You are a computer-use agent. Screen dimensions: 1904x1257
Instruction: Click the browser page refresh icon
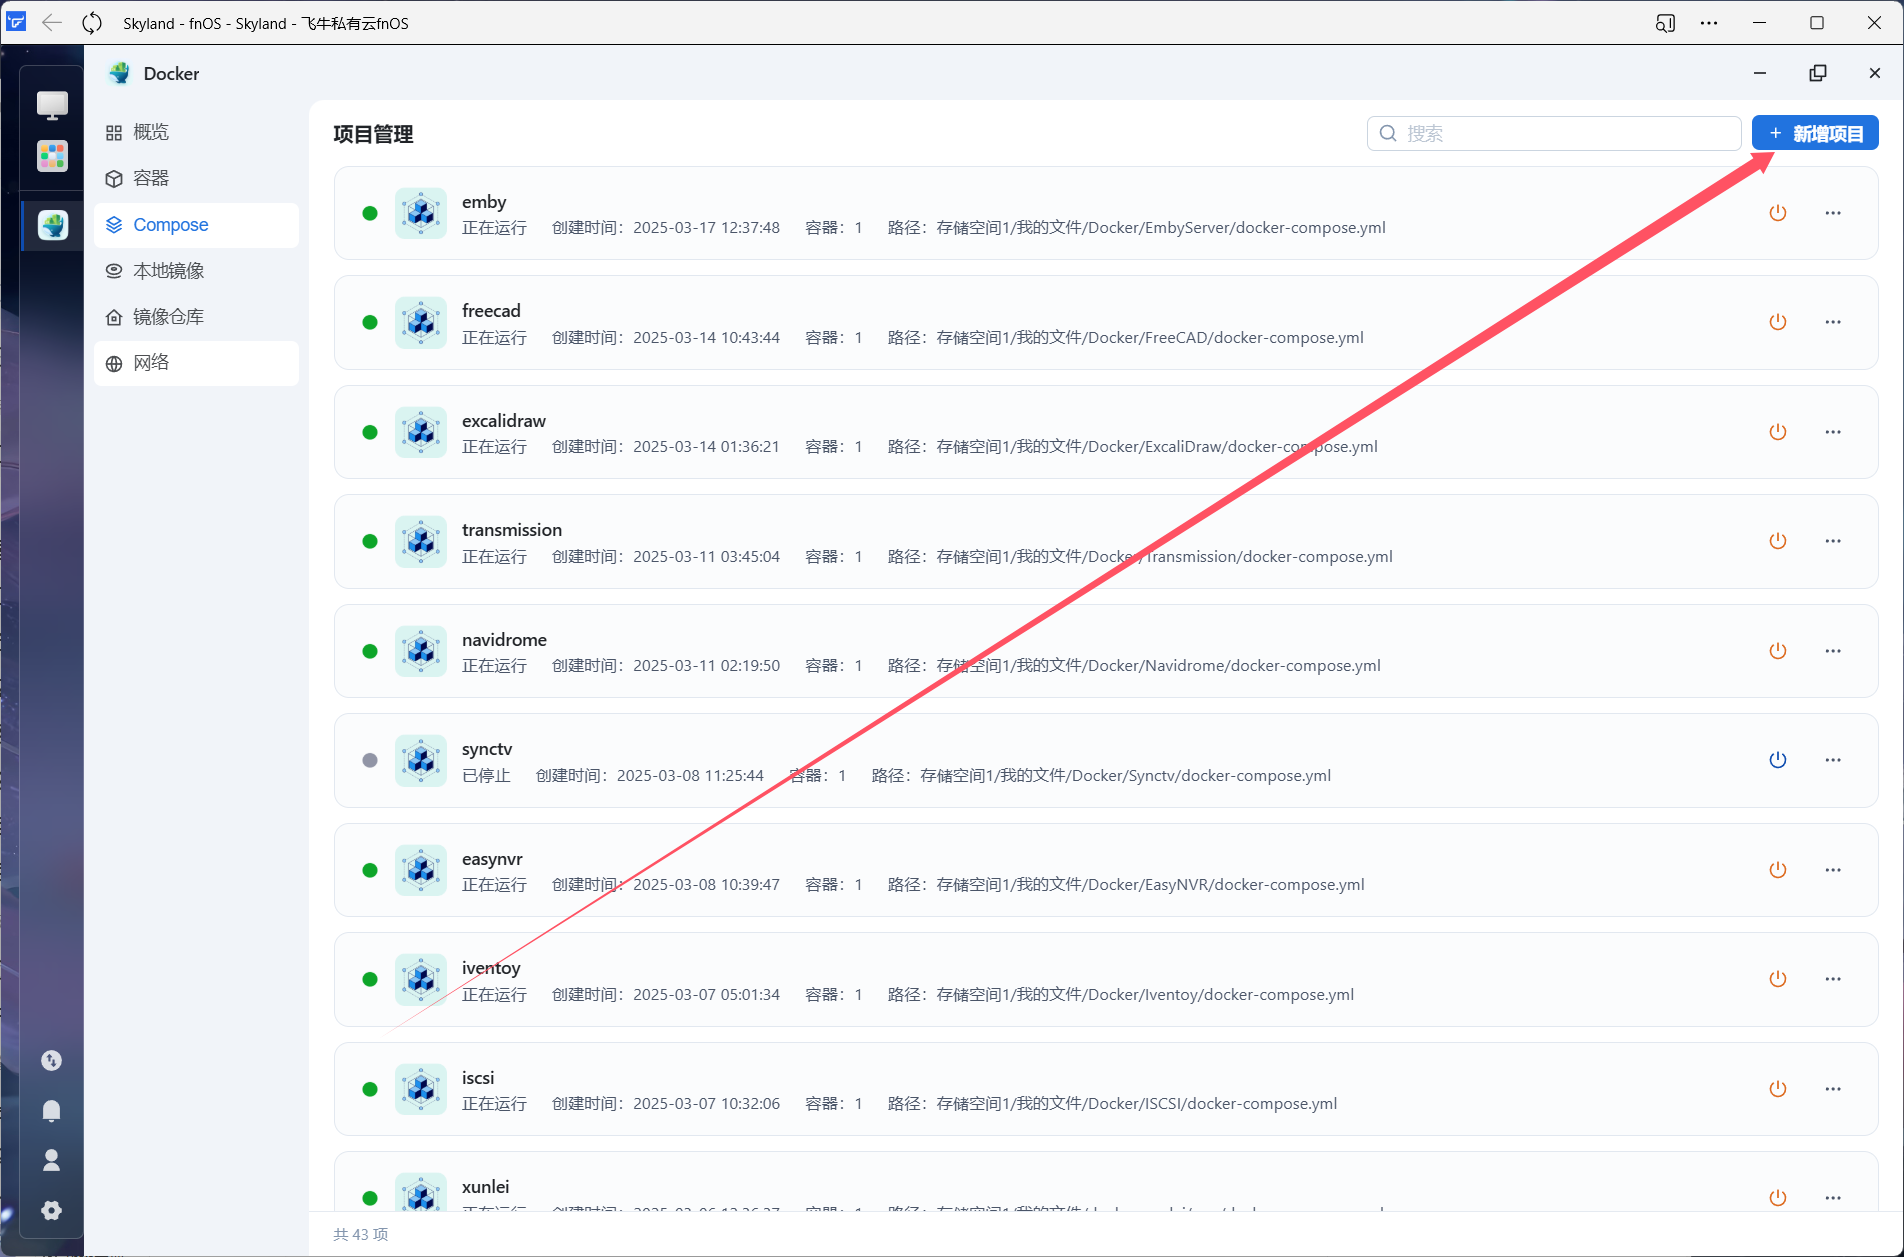point(92,23)
